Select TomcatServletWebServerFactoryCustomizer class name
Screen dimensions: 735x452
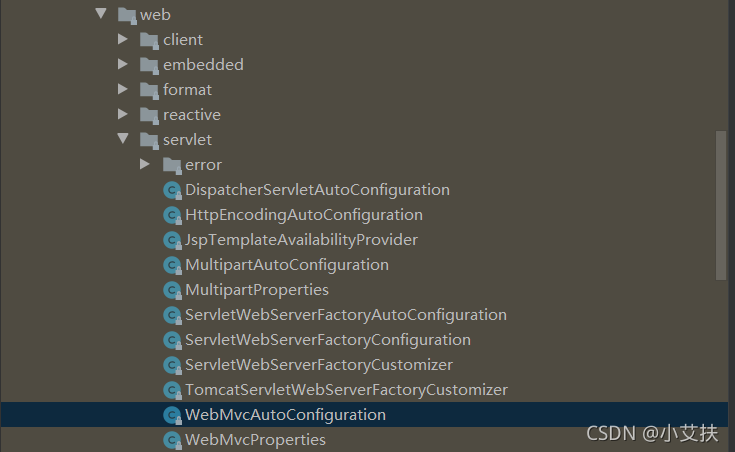346,390
